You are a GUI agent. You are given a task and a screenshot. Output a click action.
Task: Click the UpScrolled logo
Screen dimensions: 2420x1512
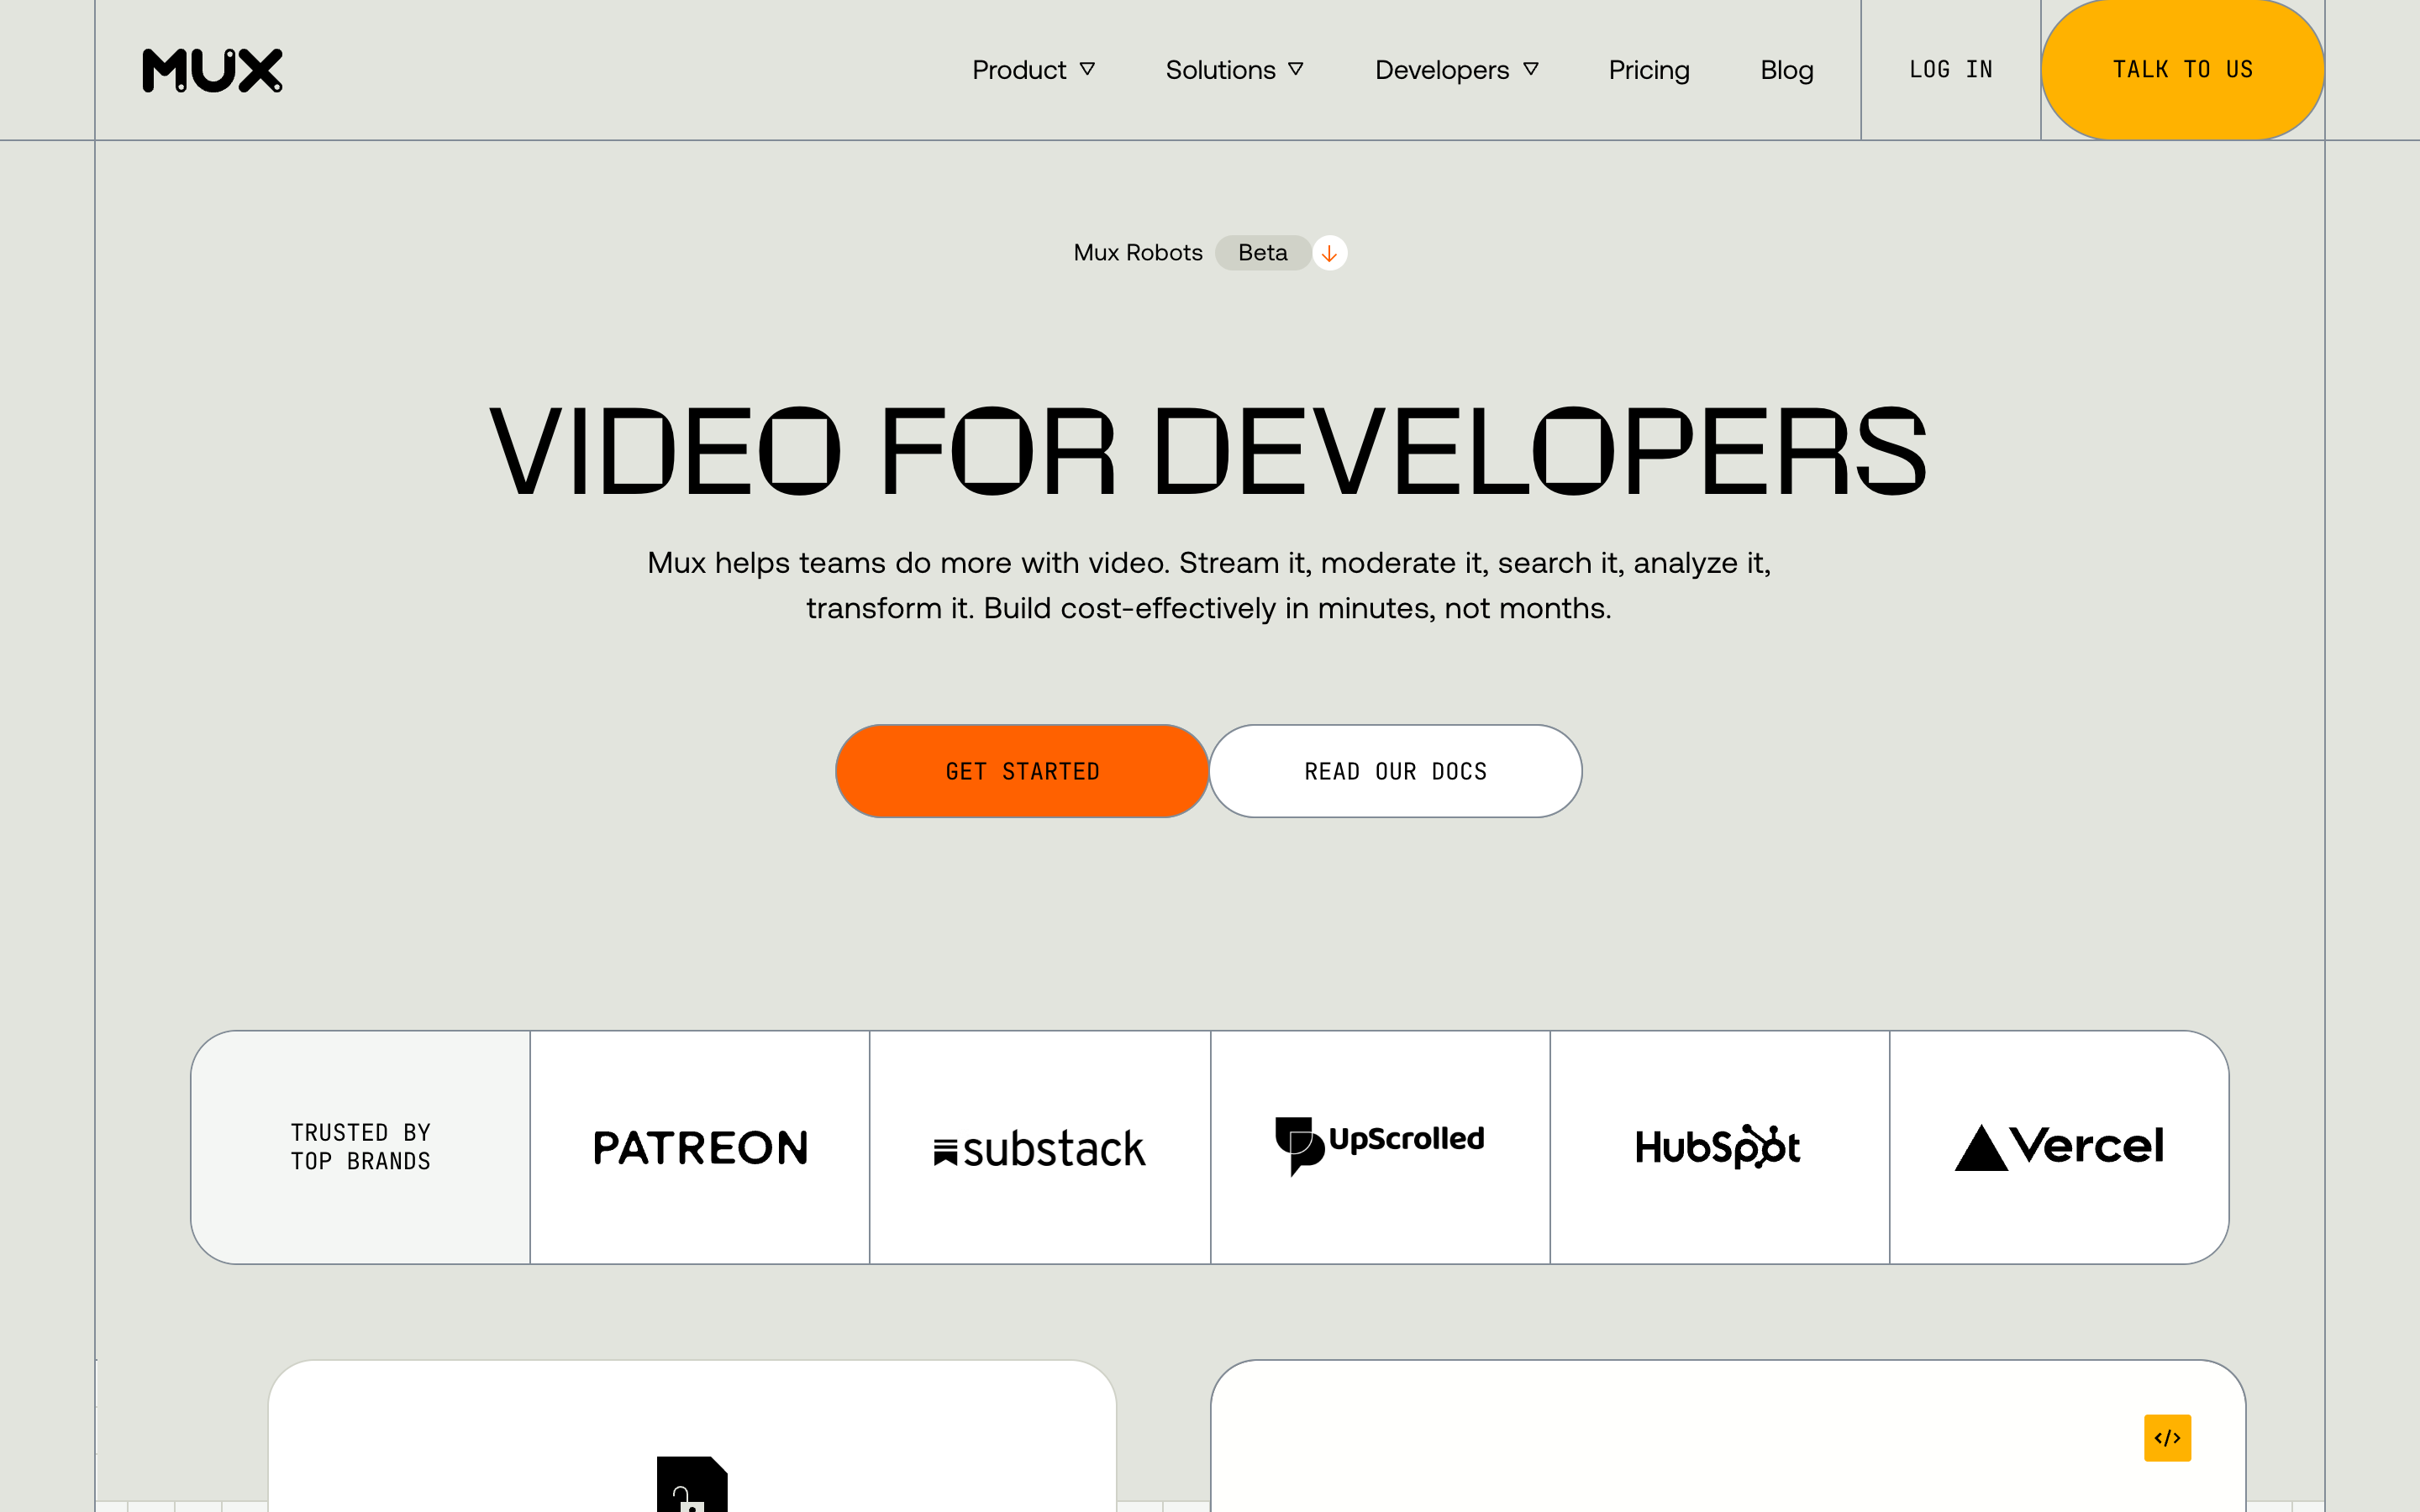[1379, 1145]
